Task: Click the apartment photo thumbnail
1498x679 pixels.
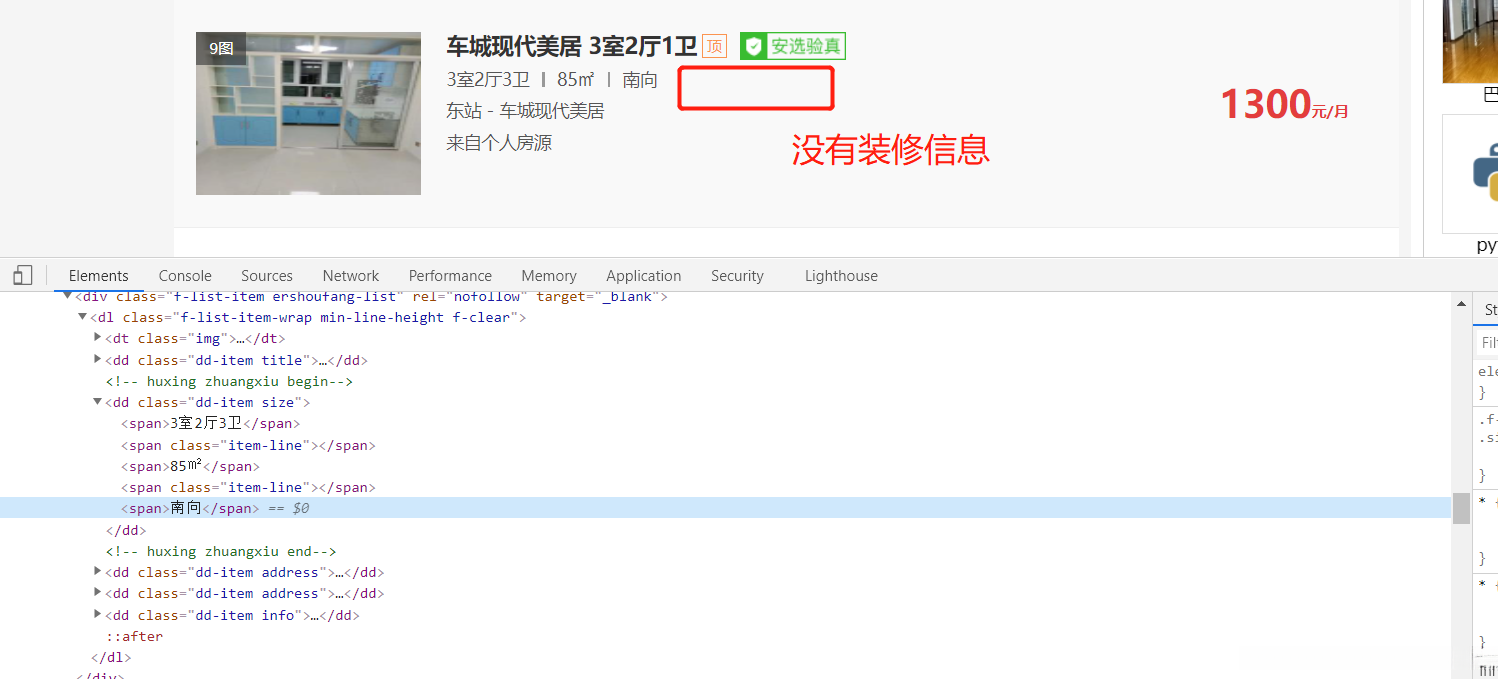Action: coord(308,112)
